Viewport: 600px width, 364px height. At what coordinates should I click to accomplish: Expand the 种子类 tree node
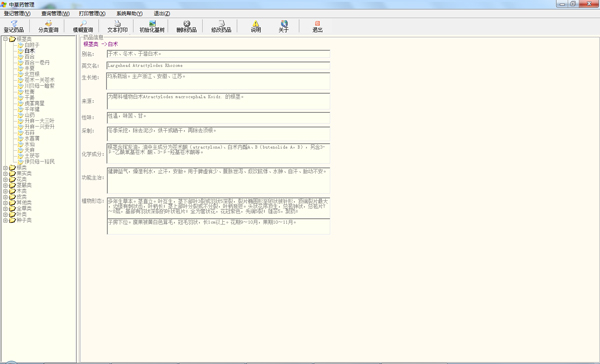(x=5, y=220)
